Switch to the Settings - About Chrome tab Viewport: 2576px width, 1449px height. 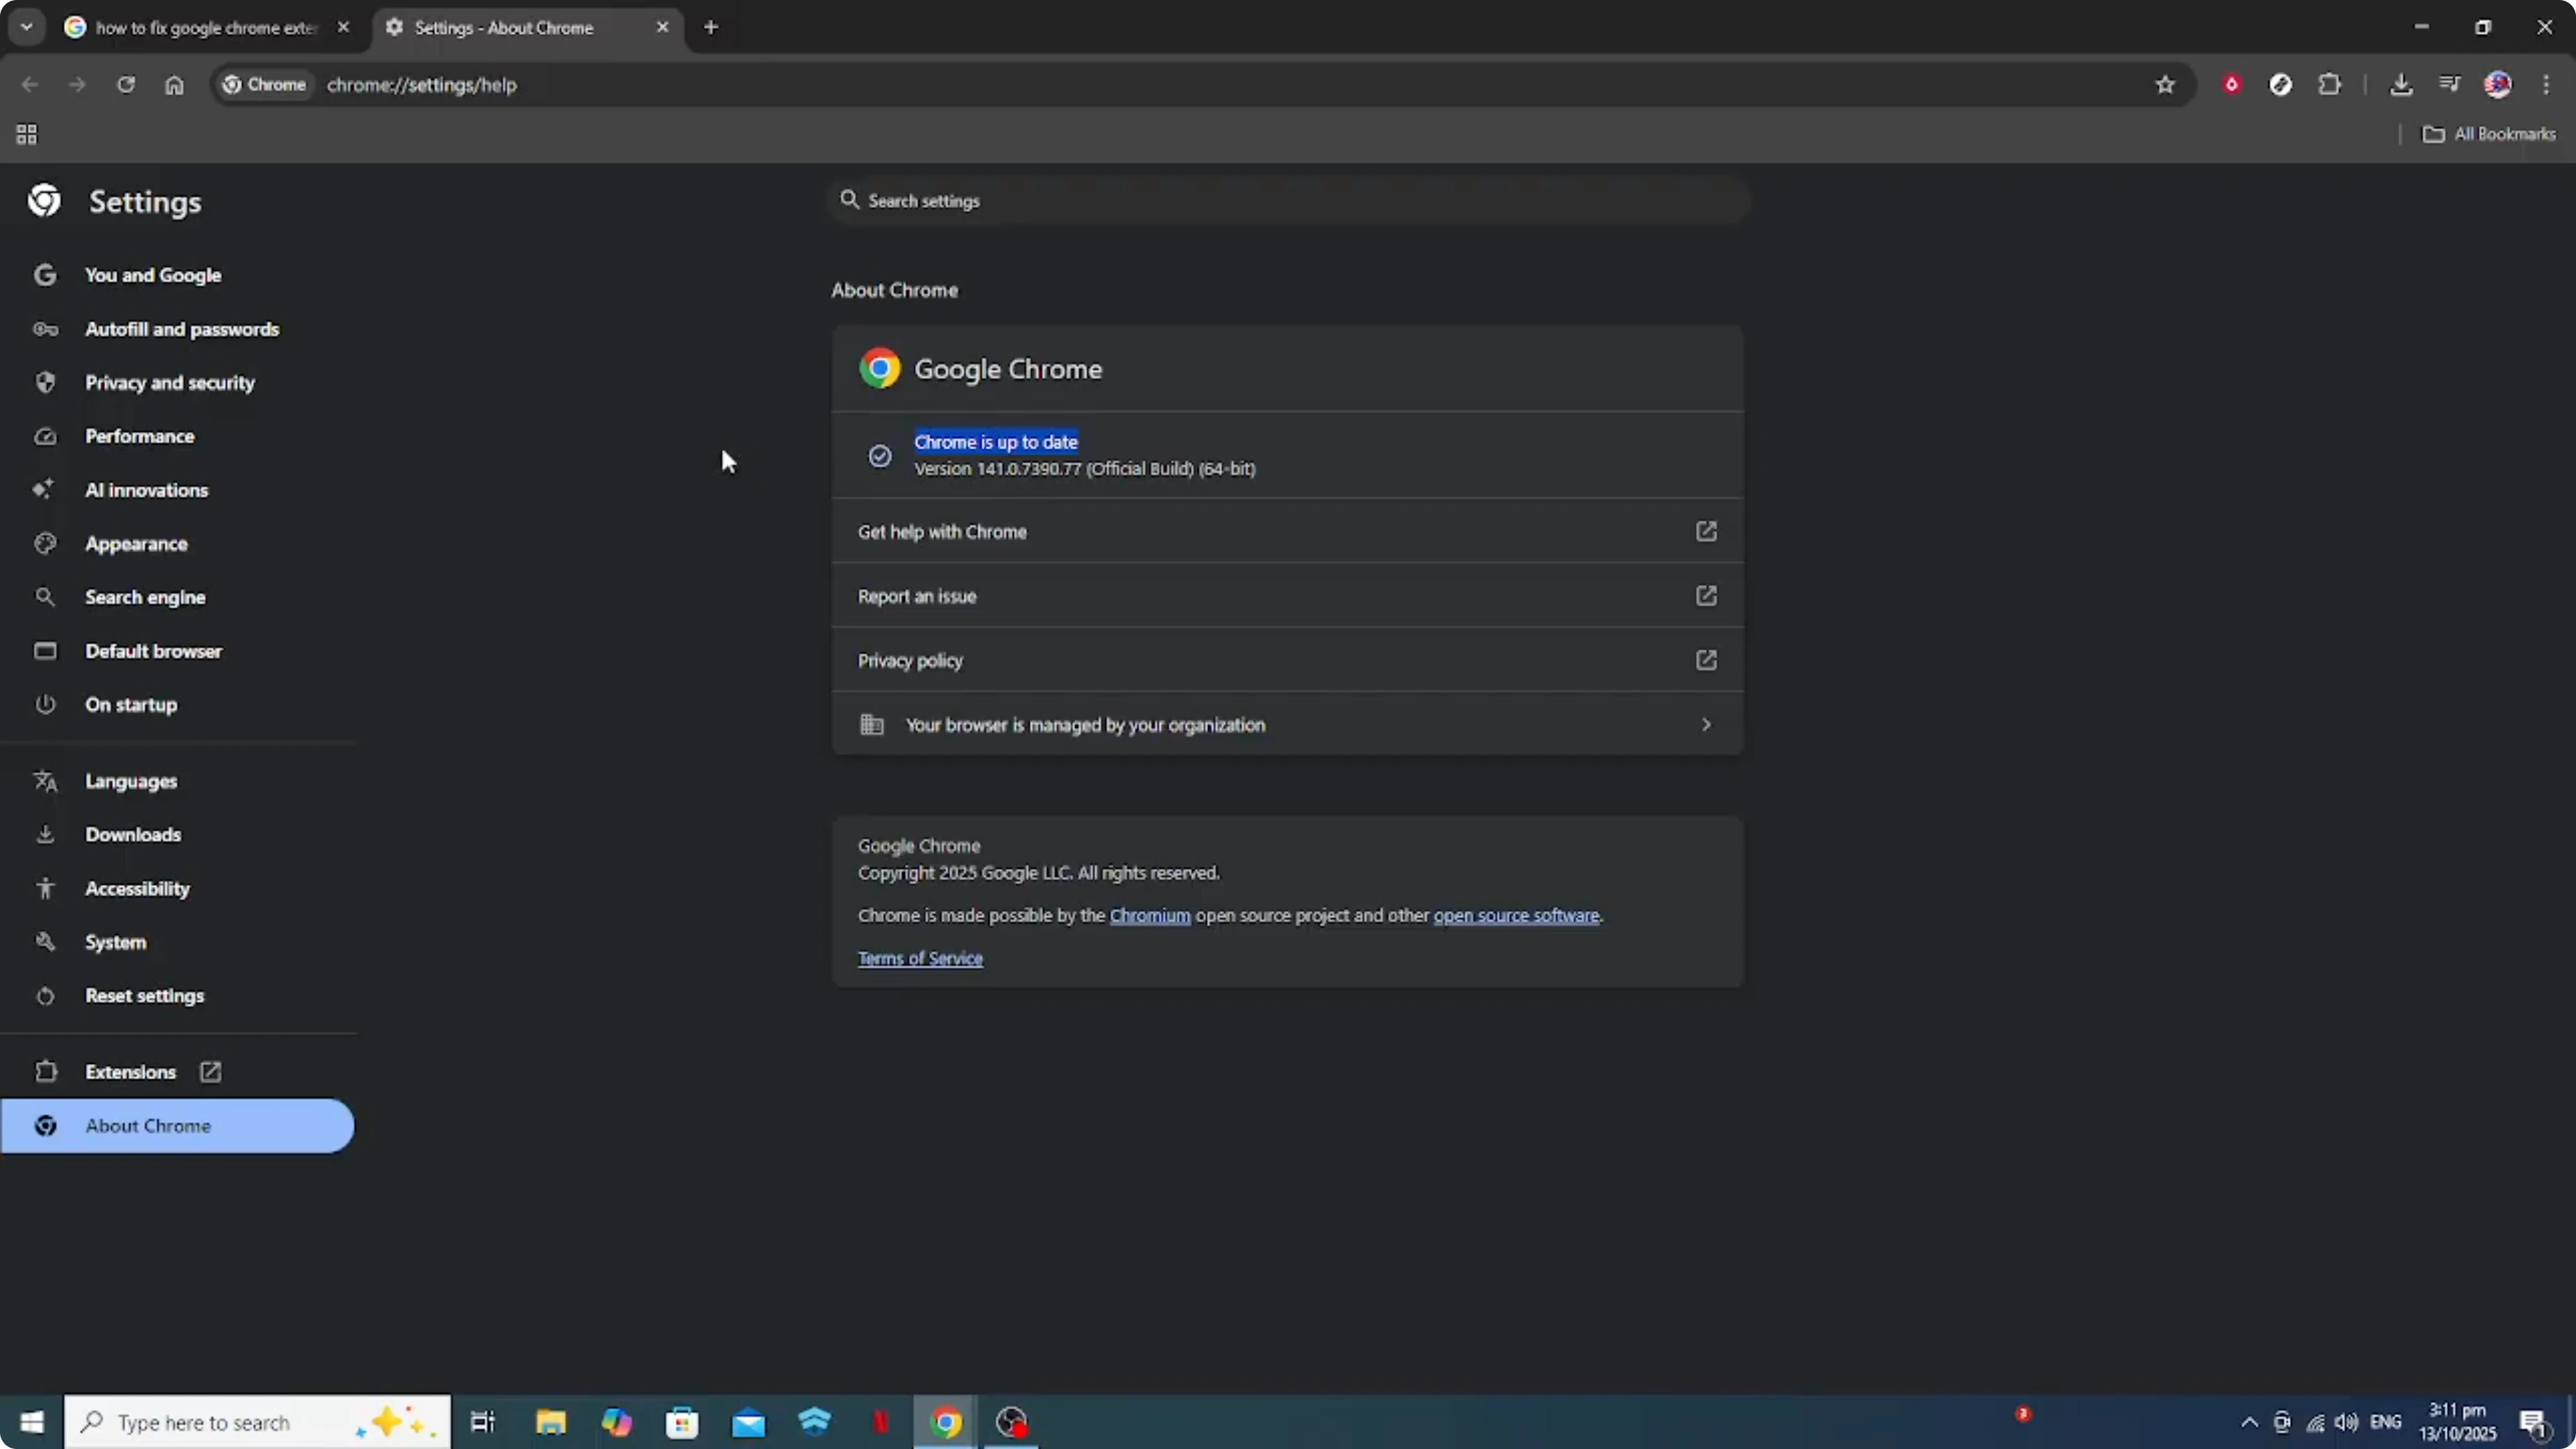pos(510,27)
